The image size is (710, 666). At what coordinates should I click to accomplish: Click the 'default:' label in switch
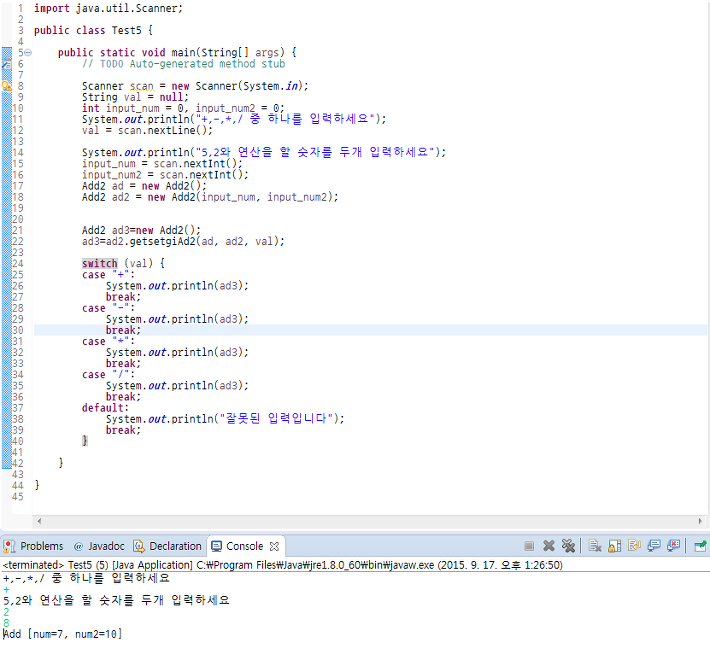105,408
